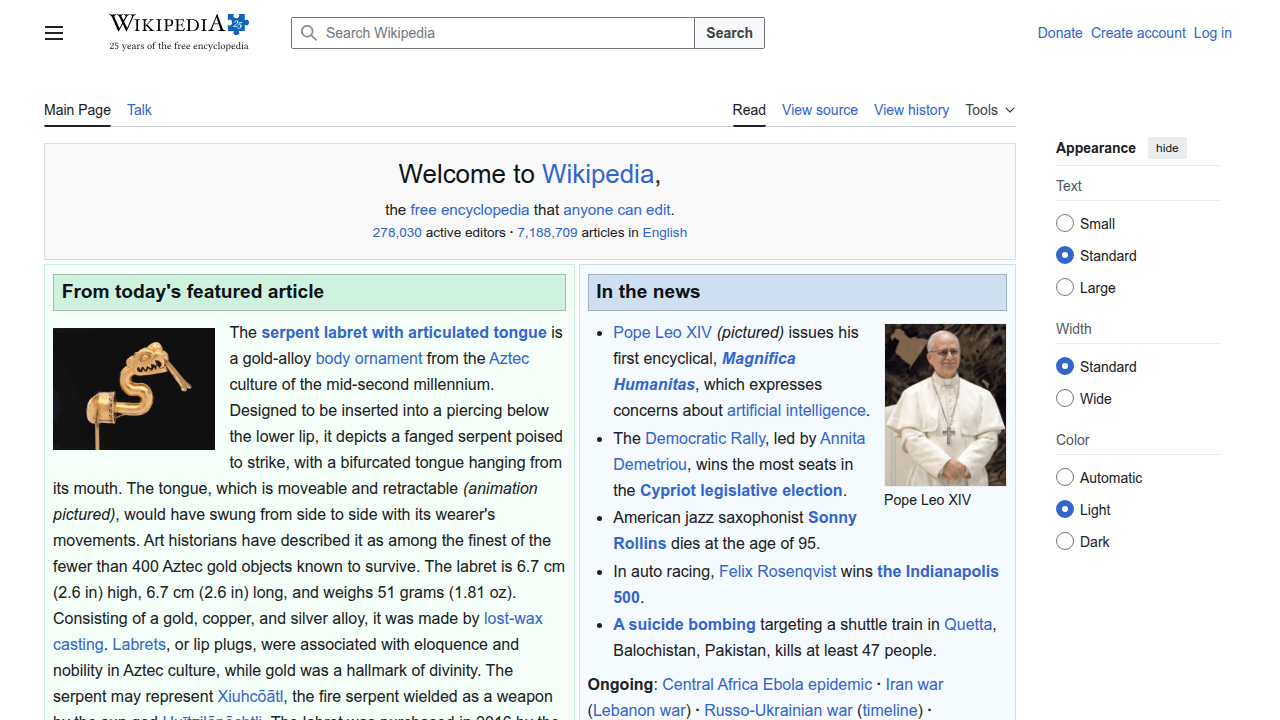Viewport: 1280px width, 720px height.
Task: Open the Talk tab
Action: pyautogui.click(x=139, y=110)
